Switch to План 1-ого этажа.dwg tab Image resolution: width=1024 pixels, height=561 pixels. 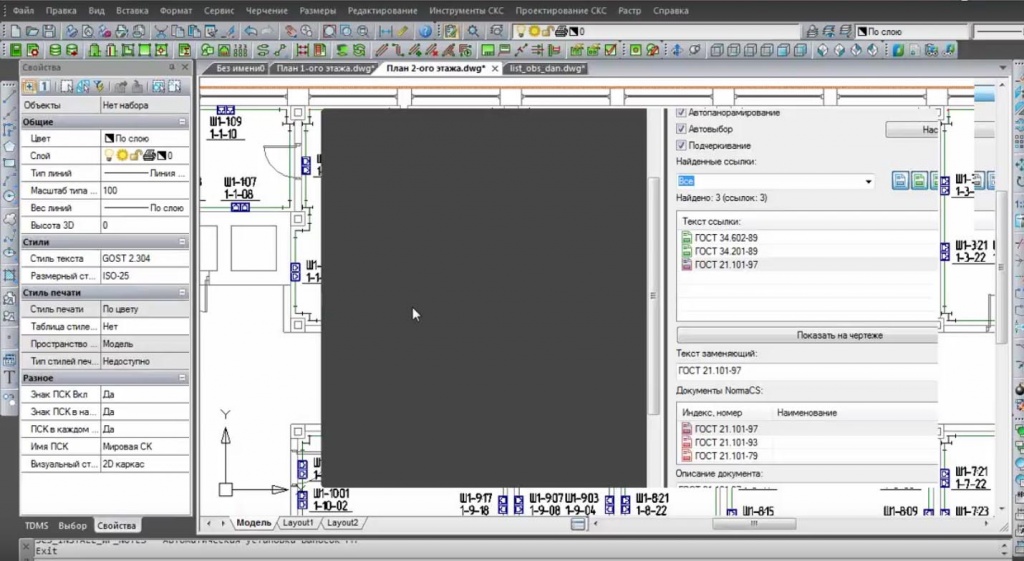[324, 69]
